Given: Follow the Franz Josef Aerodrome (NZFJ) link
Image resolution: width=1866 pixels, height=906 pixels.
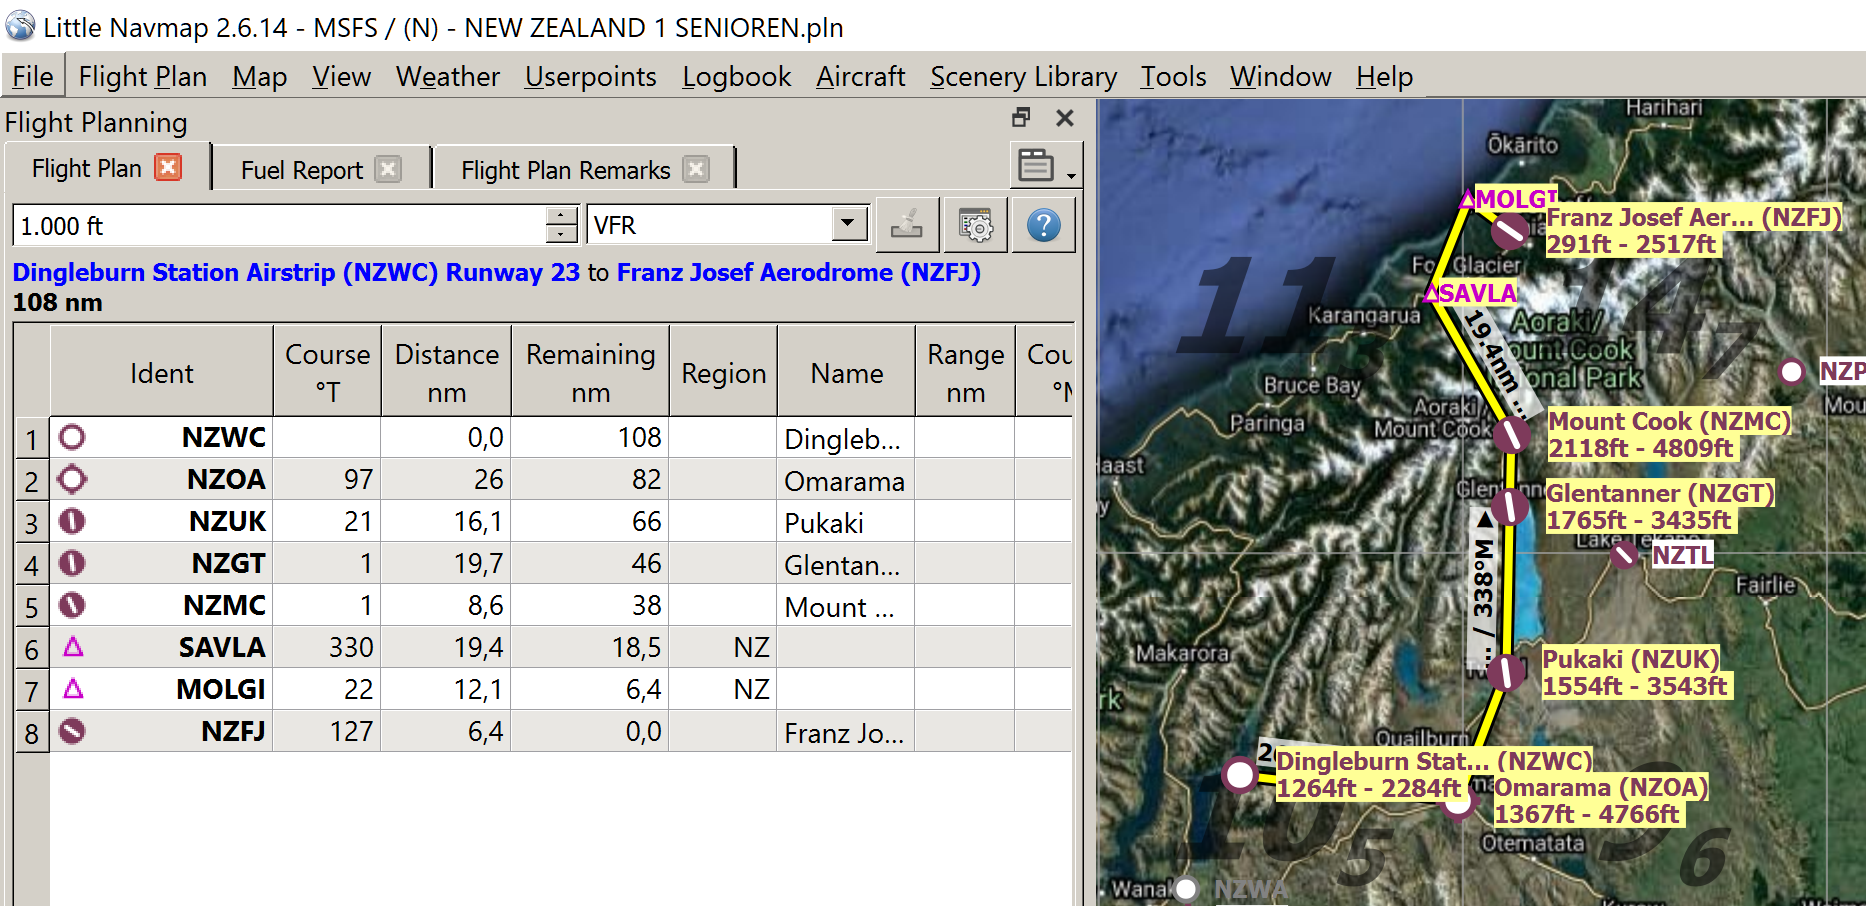Looking at the screenshot, I should pos(798,272).
